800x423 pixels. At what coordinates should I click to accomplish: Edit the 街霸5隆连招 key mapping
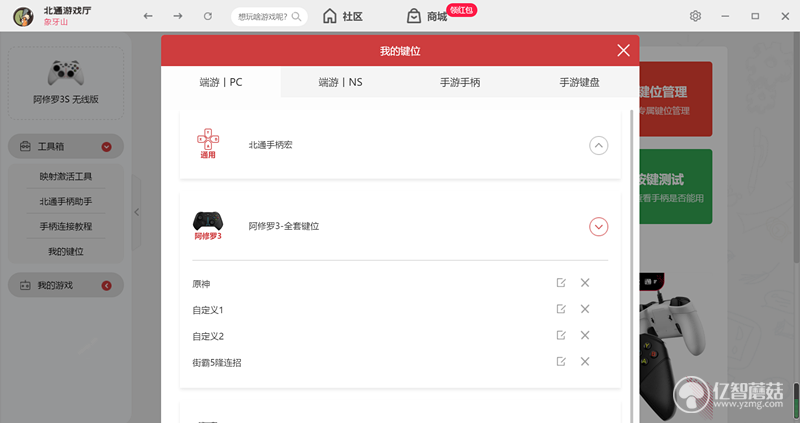561,361
